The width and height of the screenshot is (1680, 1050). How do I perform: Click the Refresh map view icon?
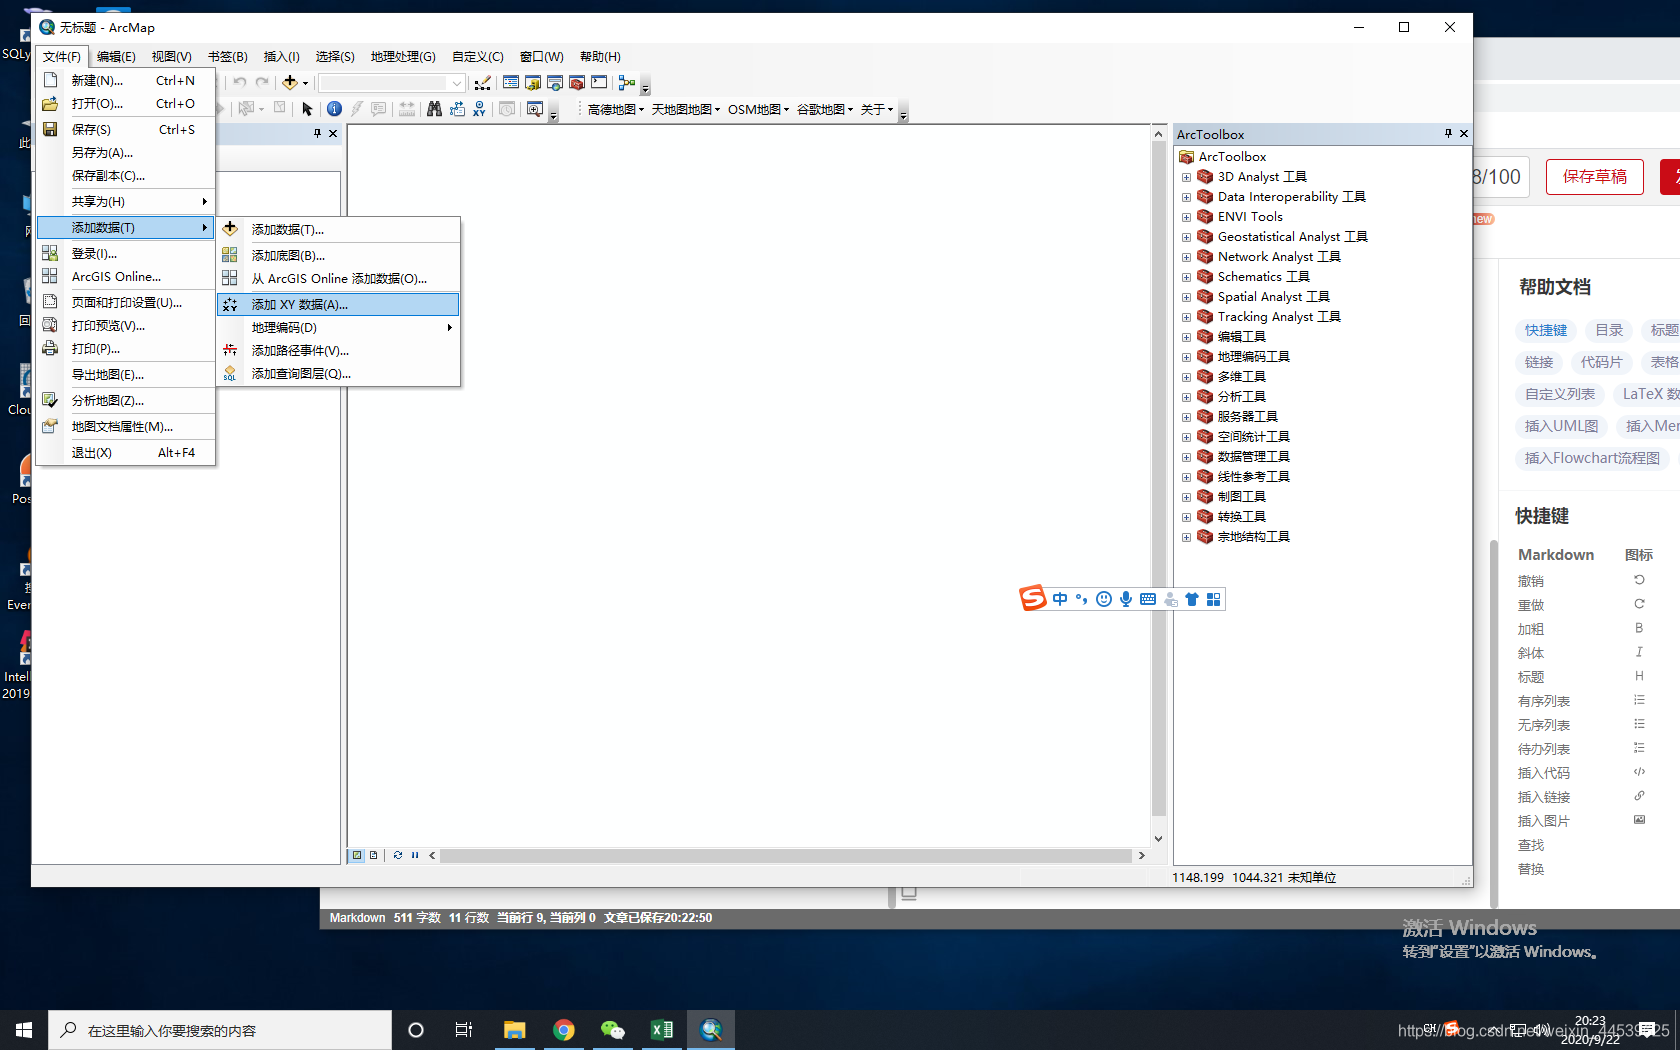click(398, 855)
